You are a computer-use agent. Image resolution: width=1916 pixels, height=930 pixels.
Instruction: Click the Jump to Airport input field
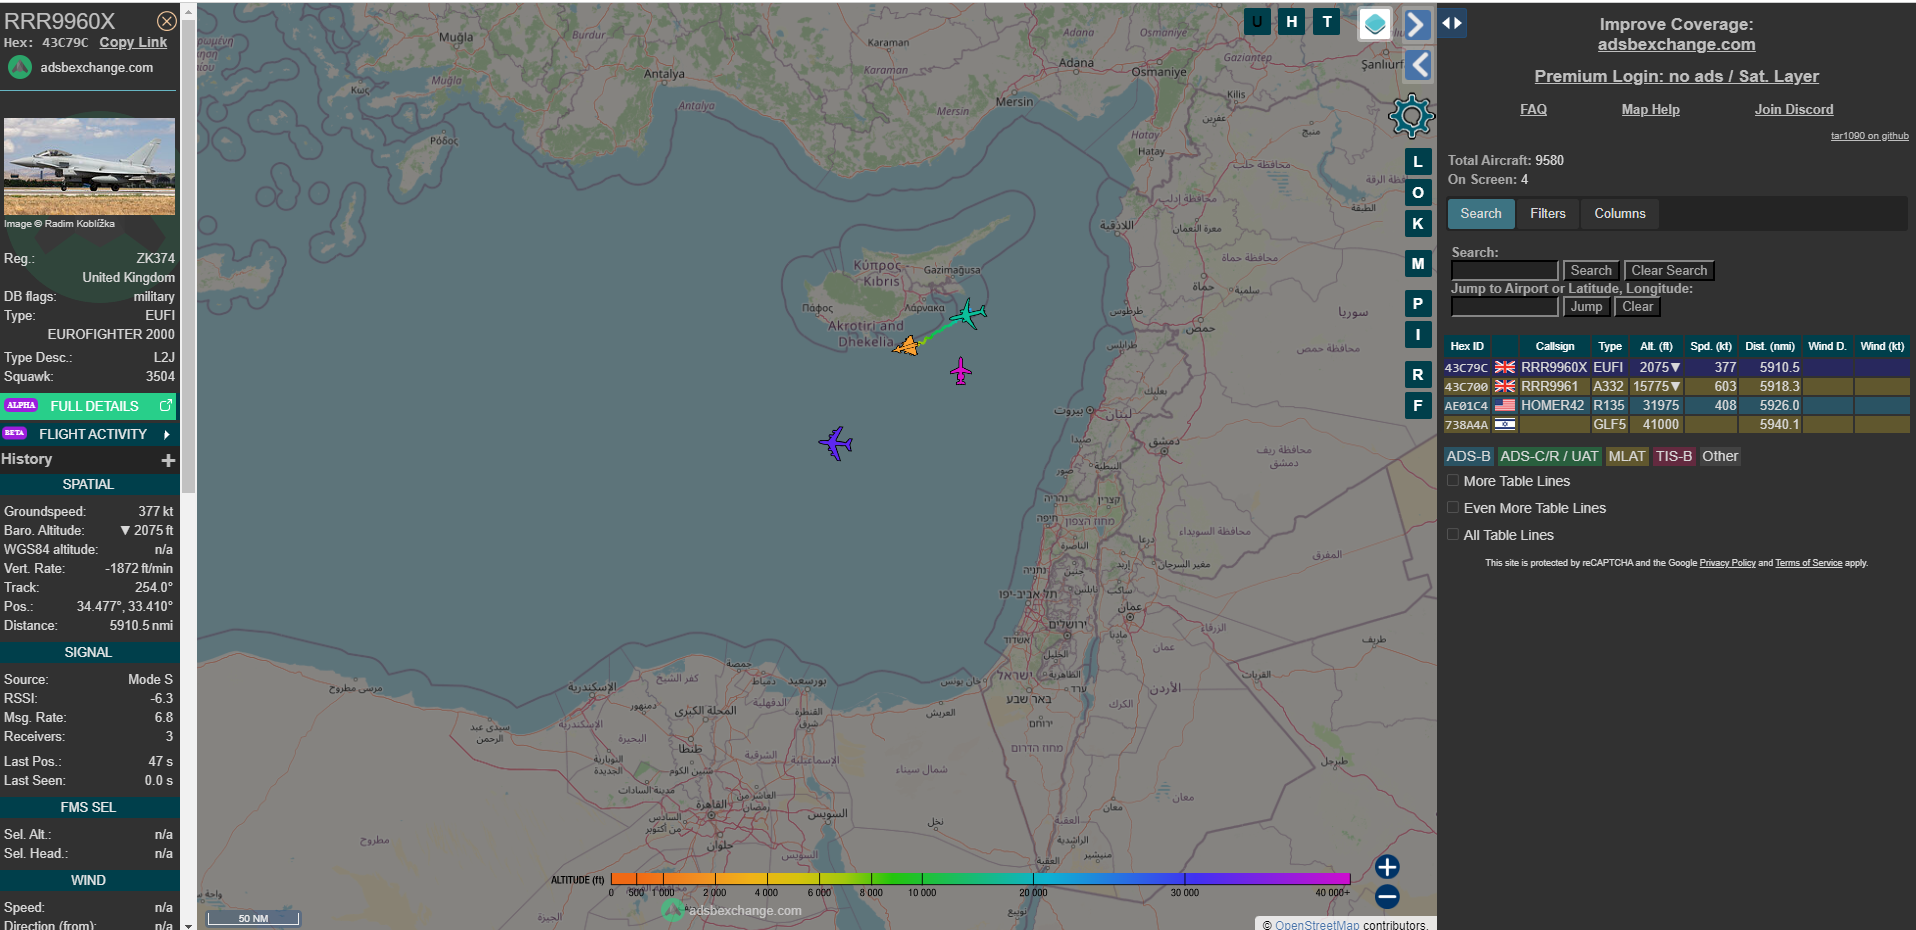[1504, 307]
